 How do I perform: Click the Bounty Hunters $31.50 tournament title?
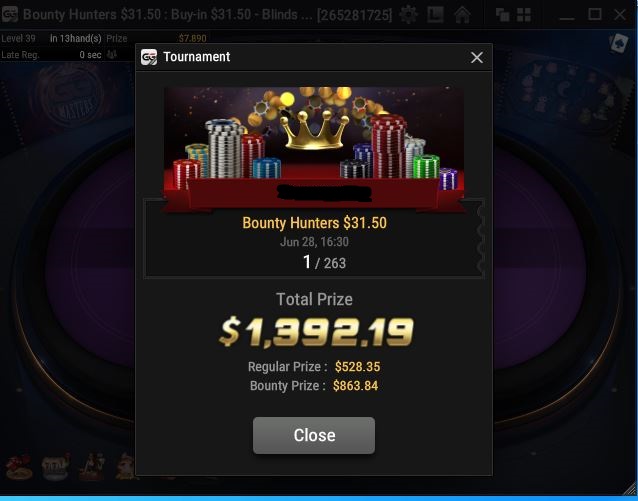314,223
